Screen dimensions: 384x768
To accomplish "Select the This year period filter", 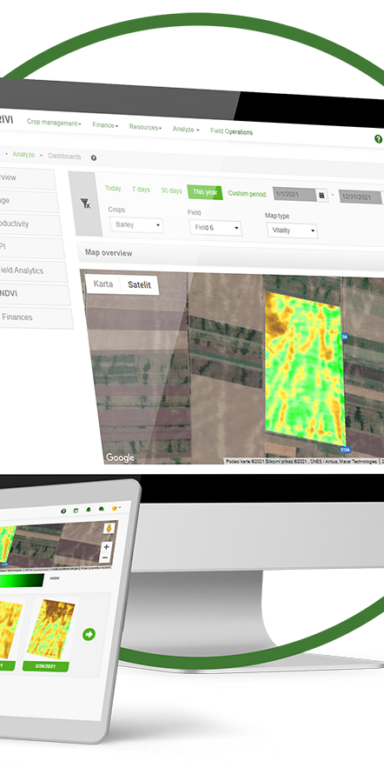I will [205, 192].
